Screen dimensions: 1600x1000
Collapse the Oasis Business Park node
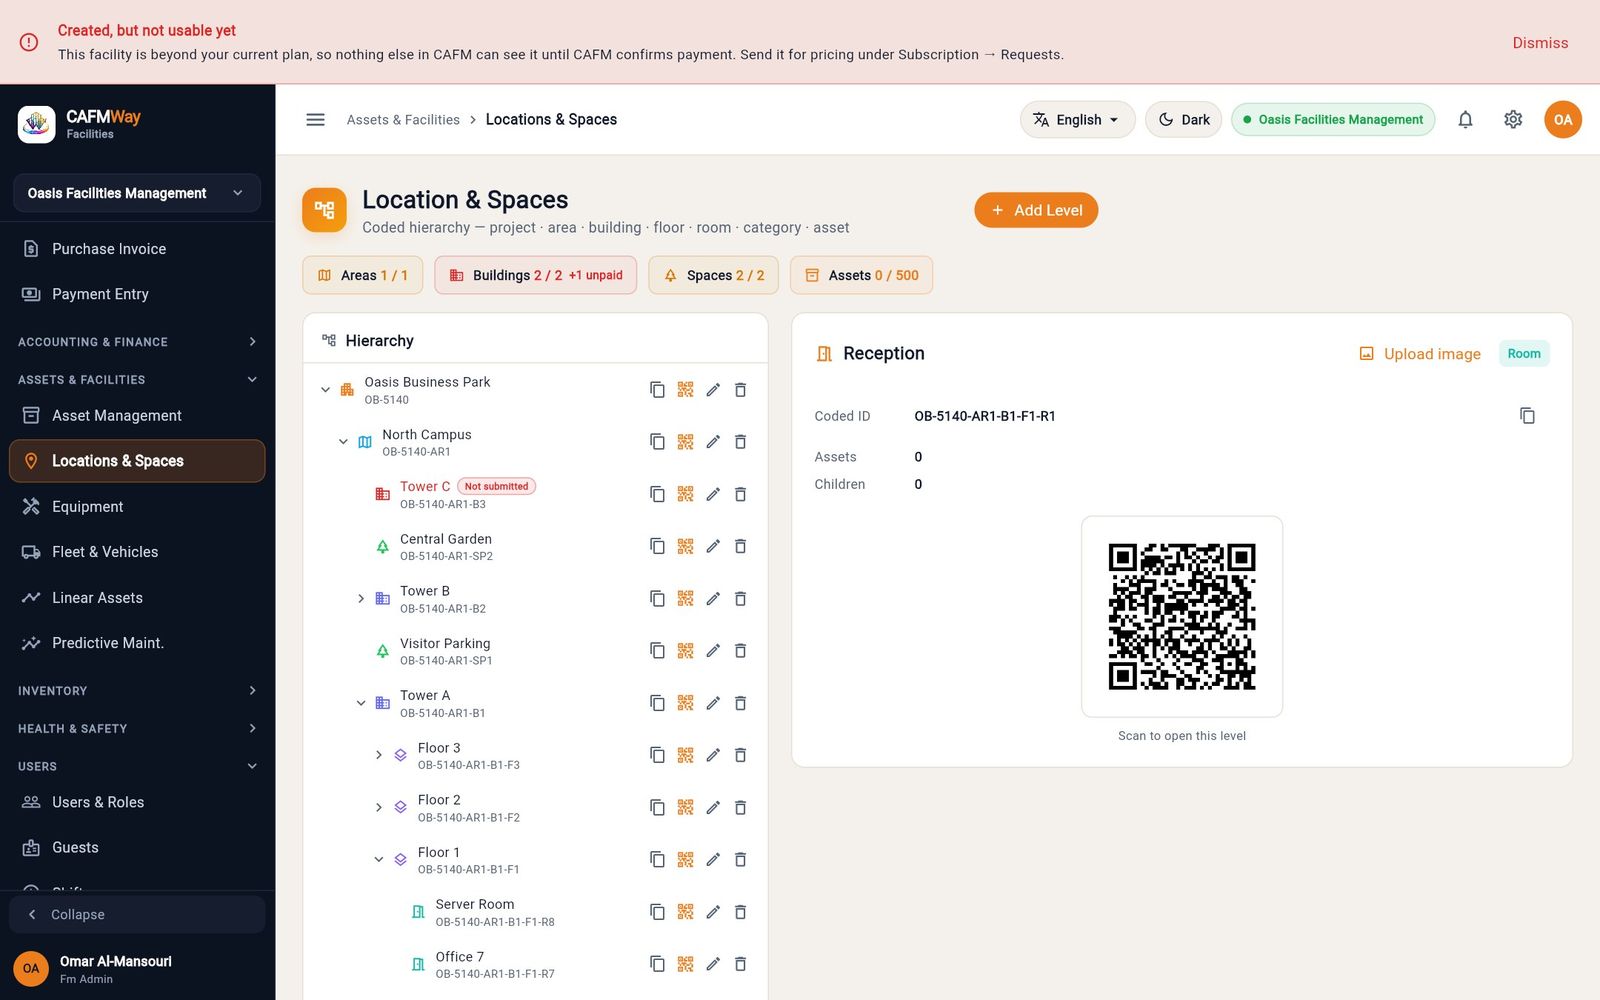(325, 390)
